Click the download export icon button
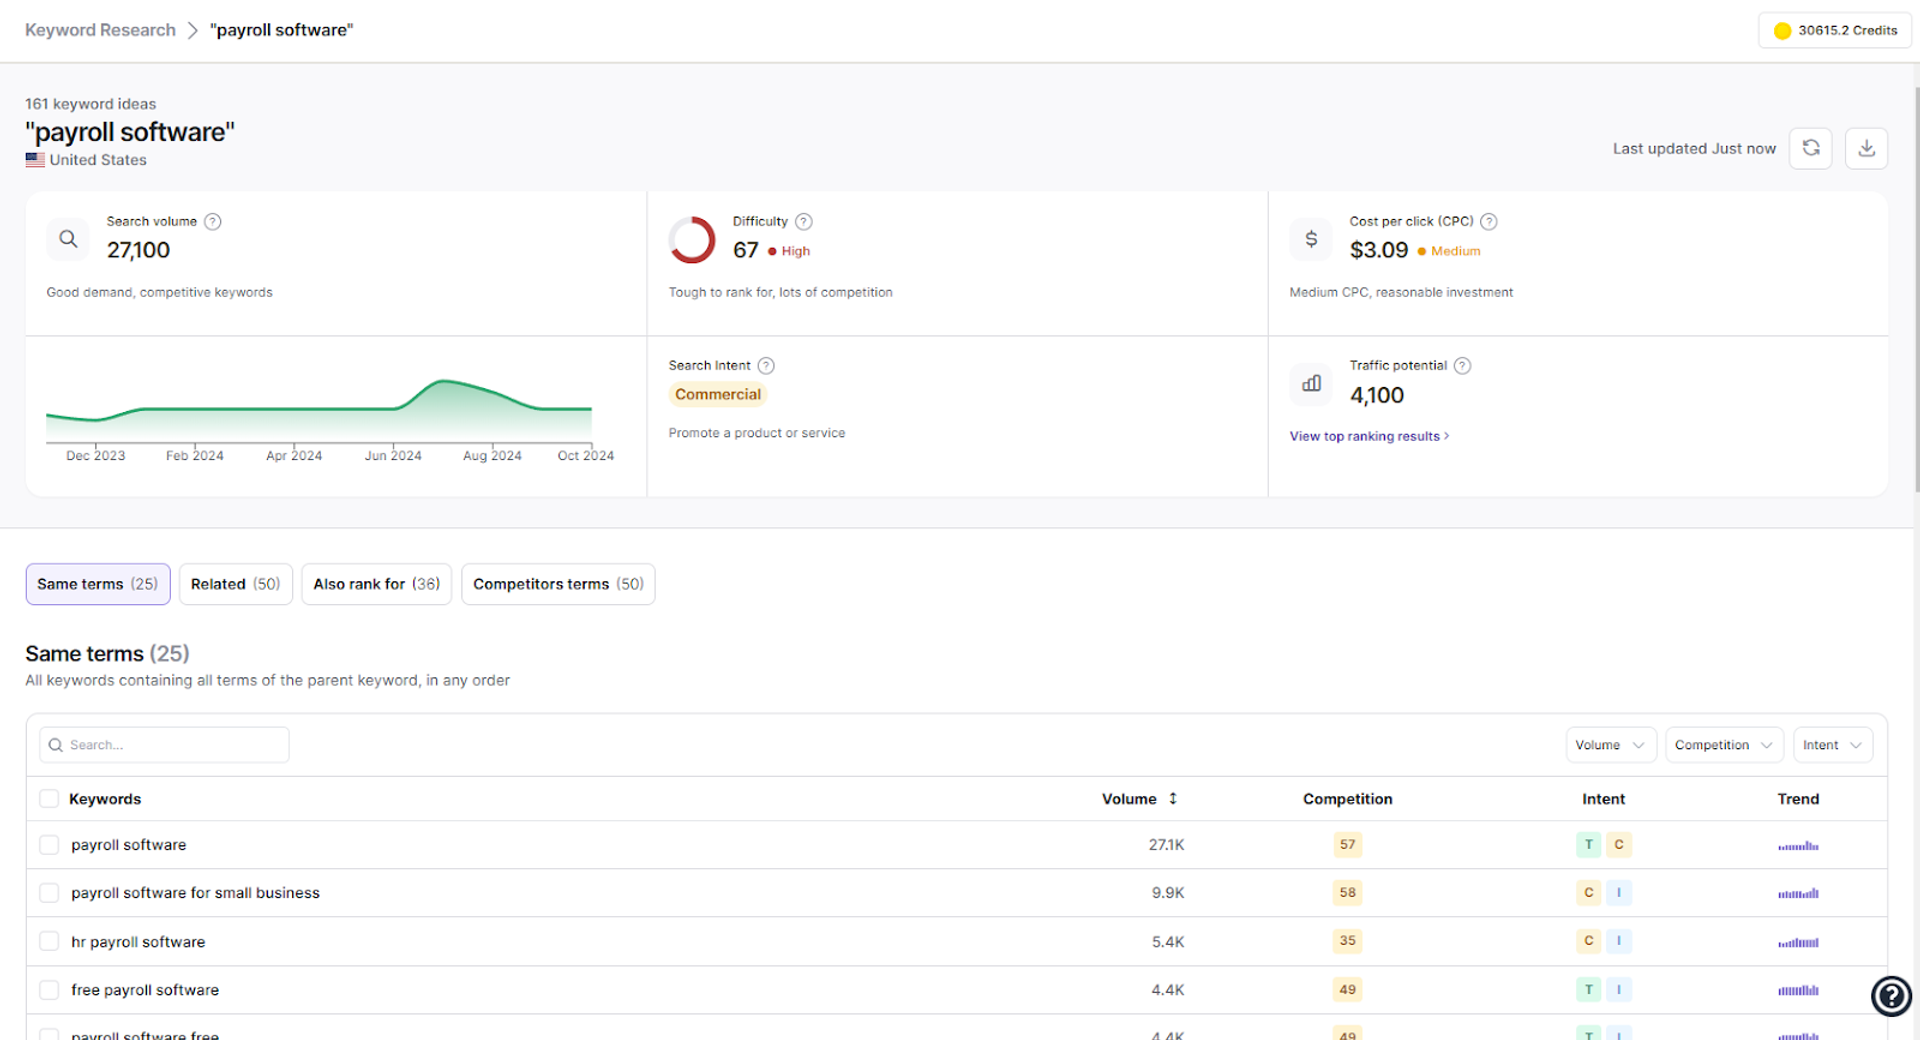 (1866, 148)
